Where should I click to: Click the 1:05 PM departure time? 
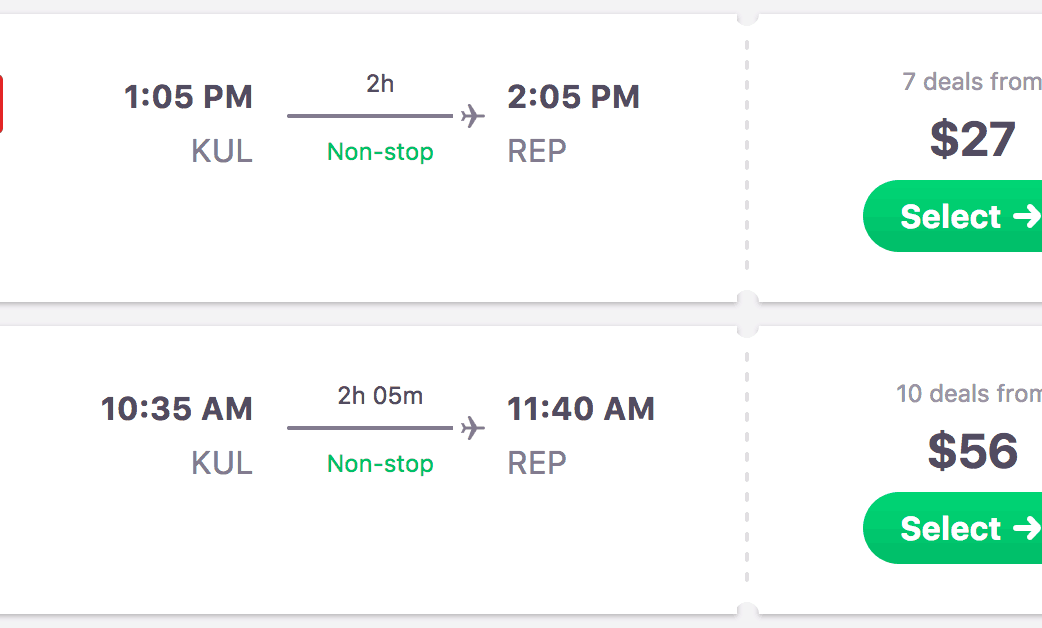coord(188,97)
